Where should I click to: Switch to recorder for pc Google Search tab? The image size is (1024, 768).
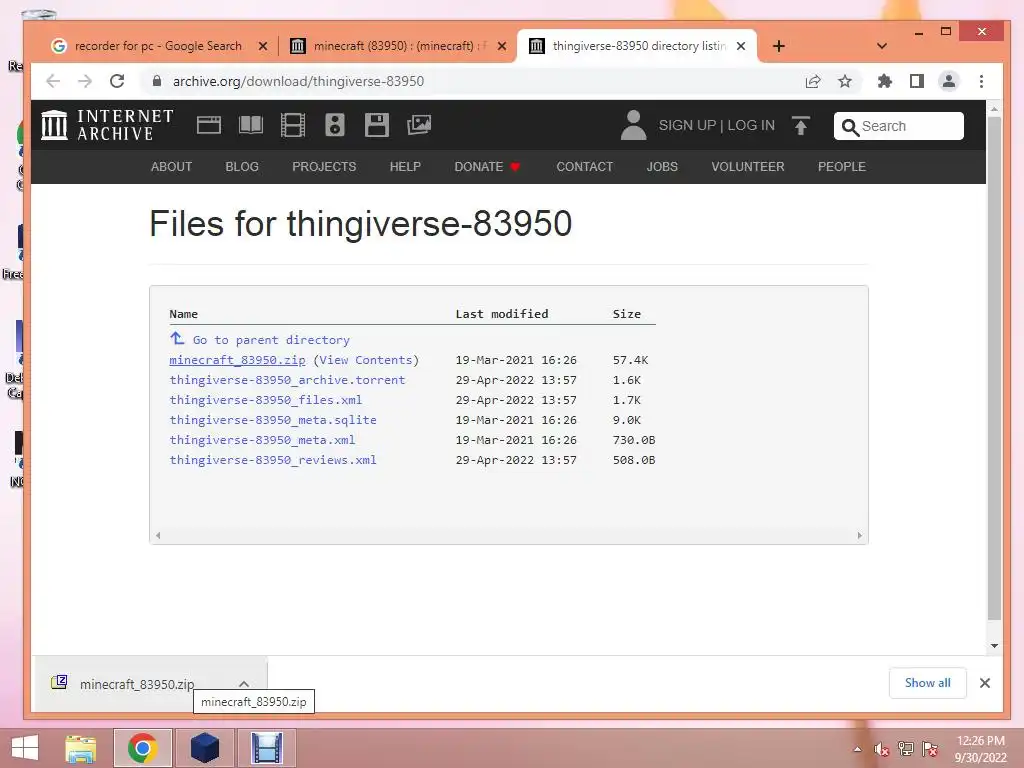pyautogui.click(x=159, y=46)
